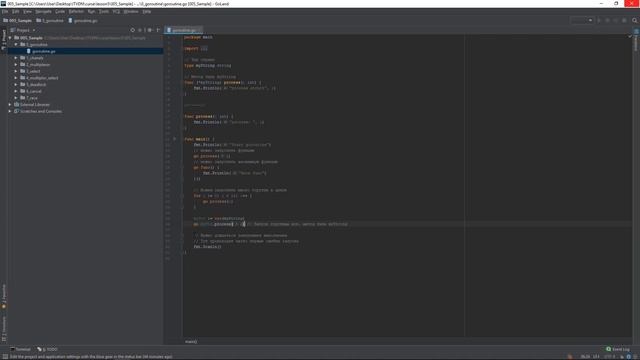640x360 pixels.
Task: Open the Tools menu
Action: tap(104, 11)
